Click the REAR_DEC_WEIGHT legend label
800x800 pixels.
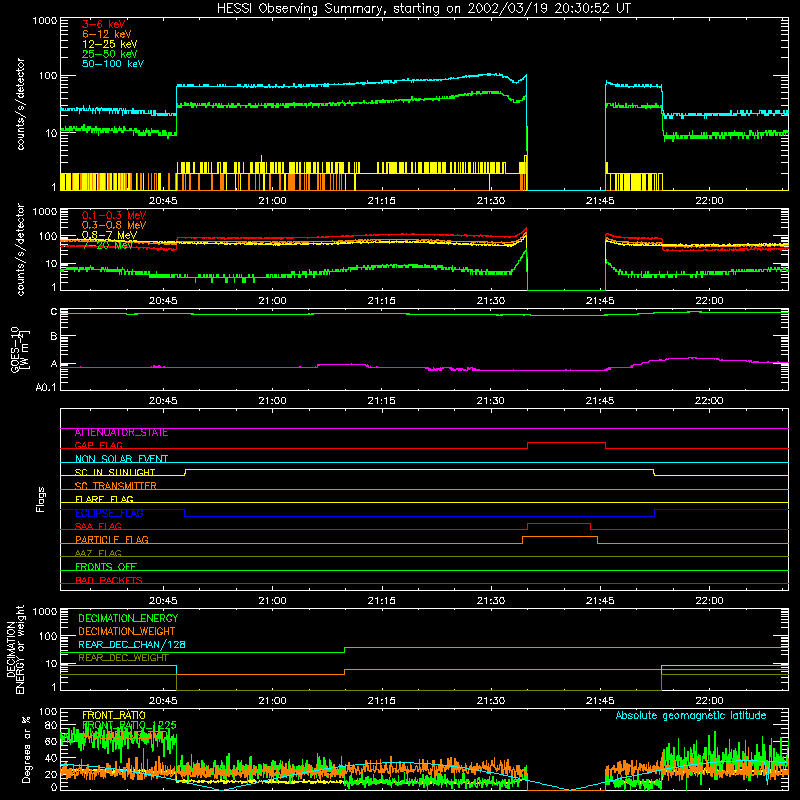pos(123,658)
